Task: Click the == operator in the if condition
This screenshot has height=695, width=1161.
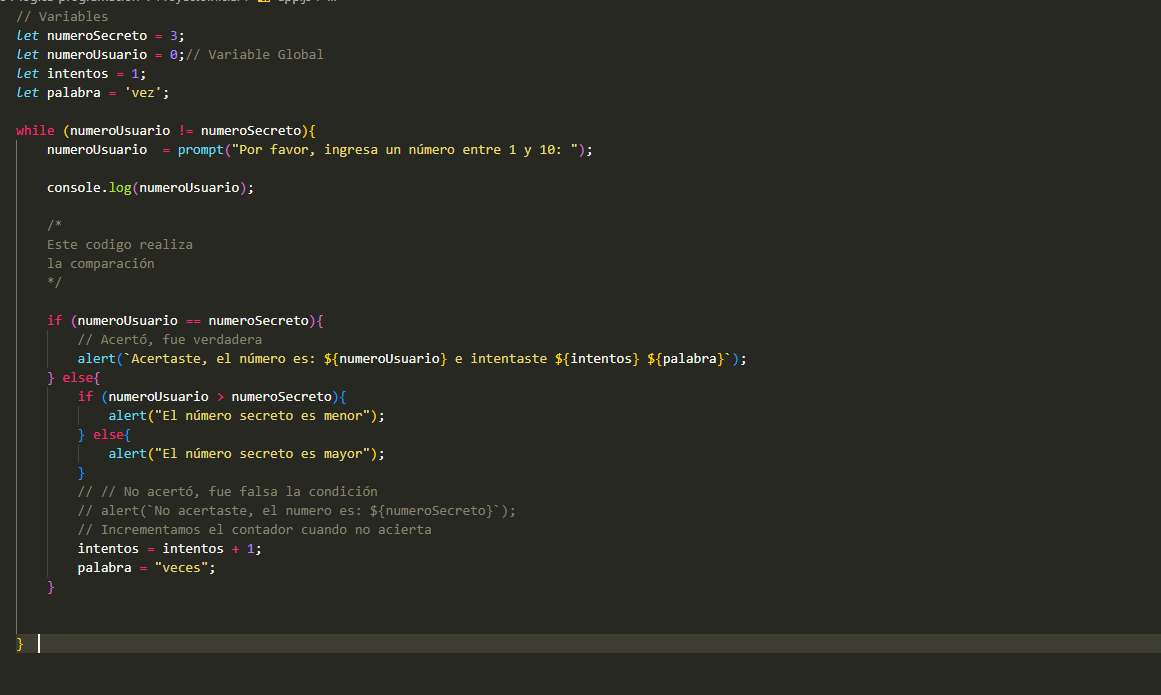Action: point(193,320)
